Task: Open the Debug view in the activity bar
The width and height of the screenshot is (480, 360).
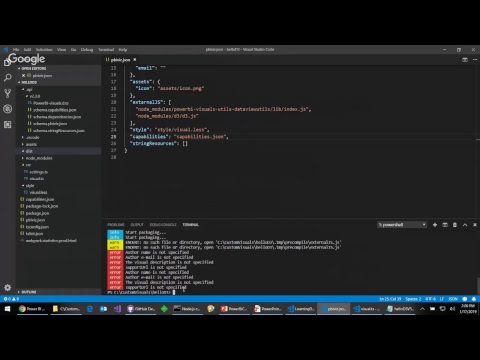Action: [7, 109]
